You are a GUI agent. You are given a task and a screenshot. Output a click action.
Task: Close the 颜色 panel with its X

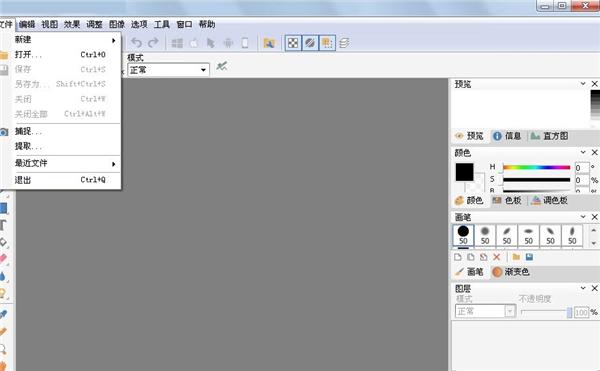594,152
